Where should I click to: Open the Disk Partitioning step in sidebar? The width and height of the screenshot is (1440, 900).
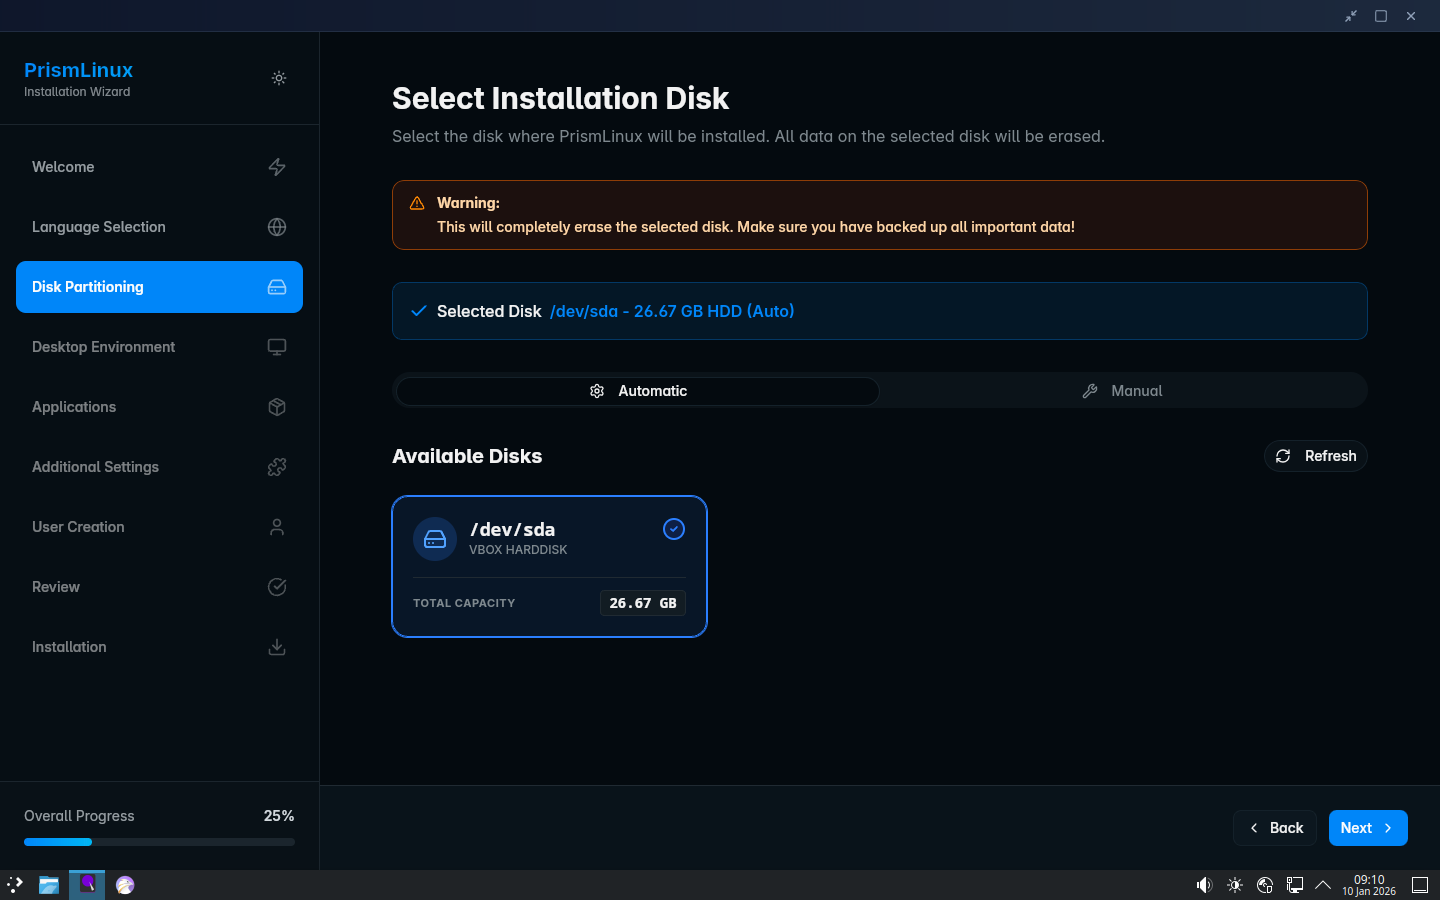[159, 287]
